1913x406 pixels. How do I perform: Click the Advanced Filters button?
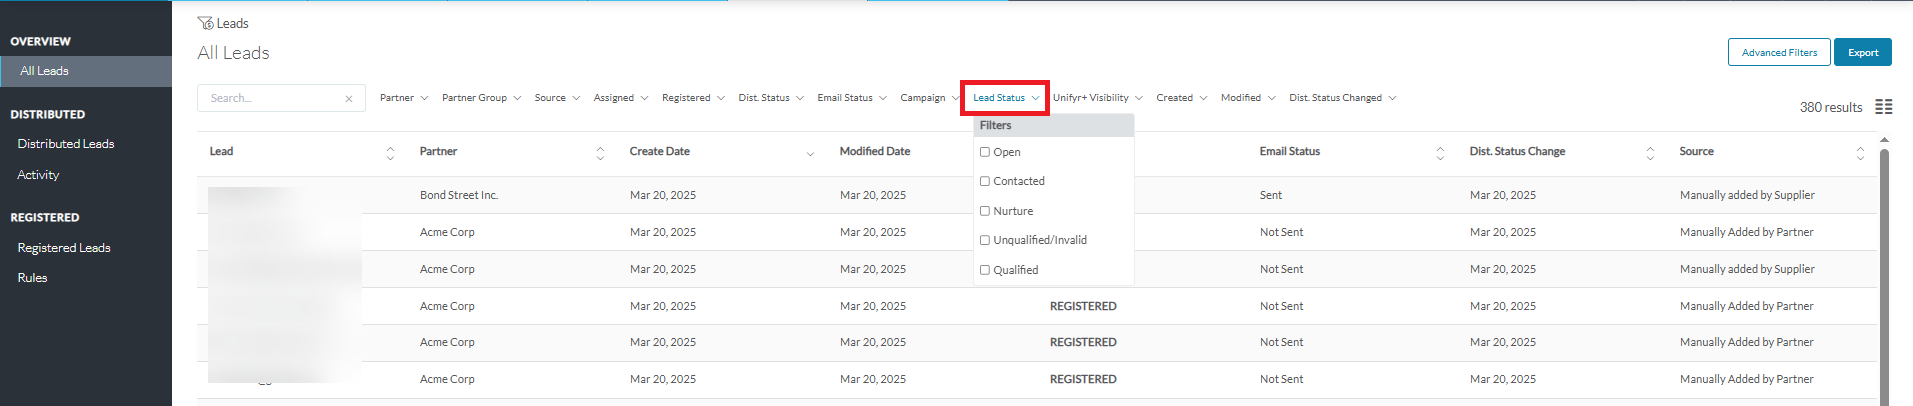coord(1779,52)
